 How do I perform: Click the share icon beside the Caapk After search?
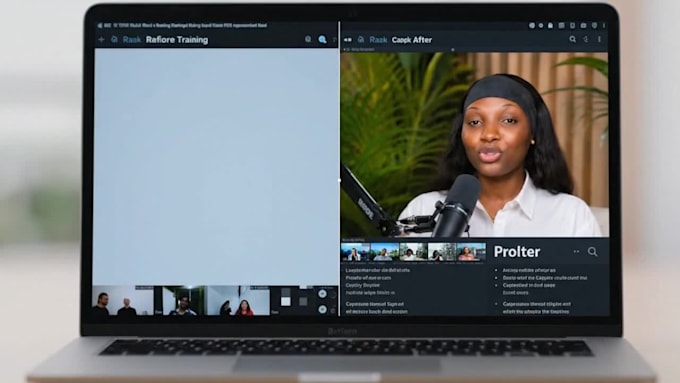585,39
